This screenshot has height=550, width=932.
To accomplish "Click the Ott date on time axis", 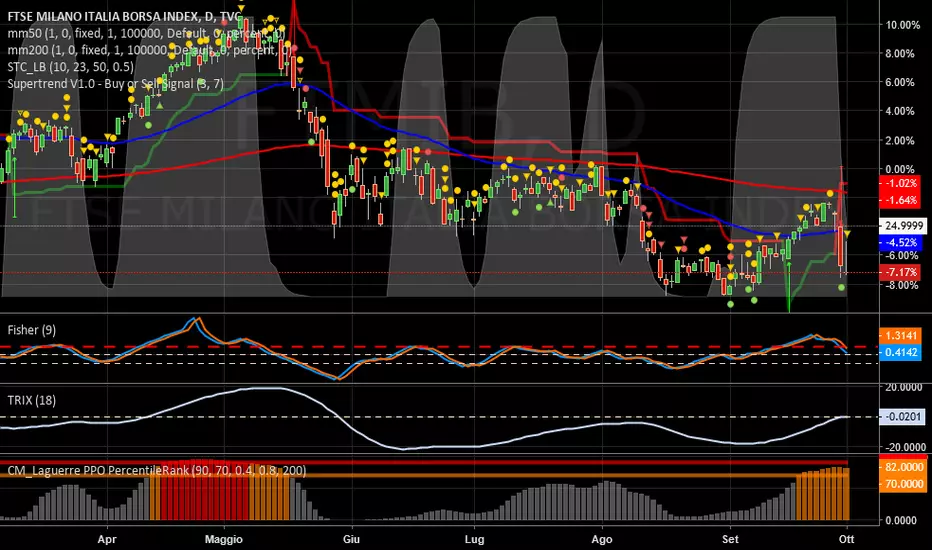I will click(846, 539).
